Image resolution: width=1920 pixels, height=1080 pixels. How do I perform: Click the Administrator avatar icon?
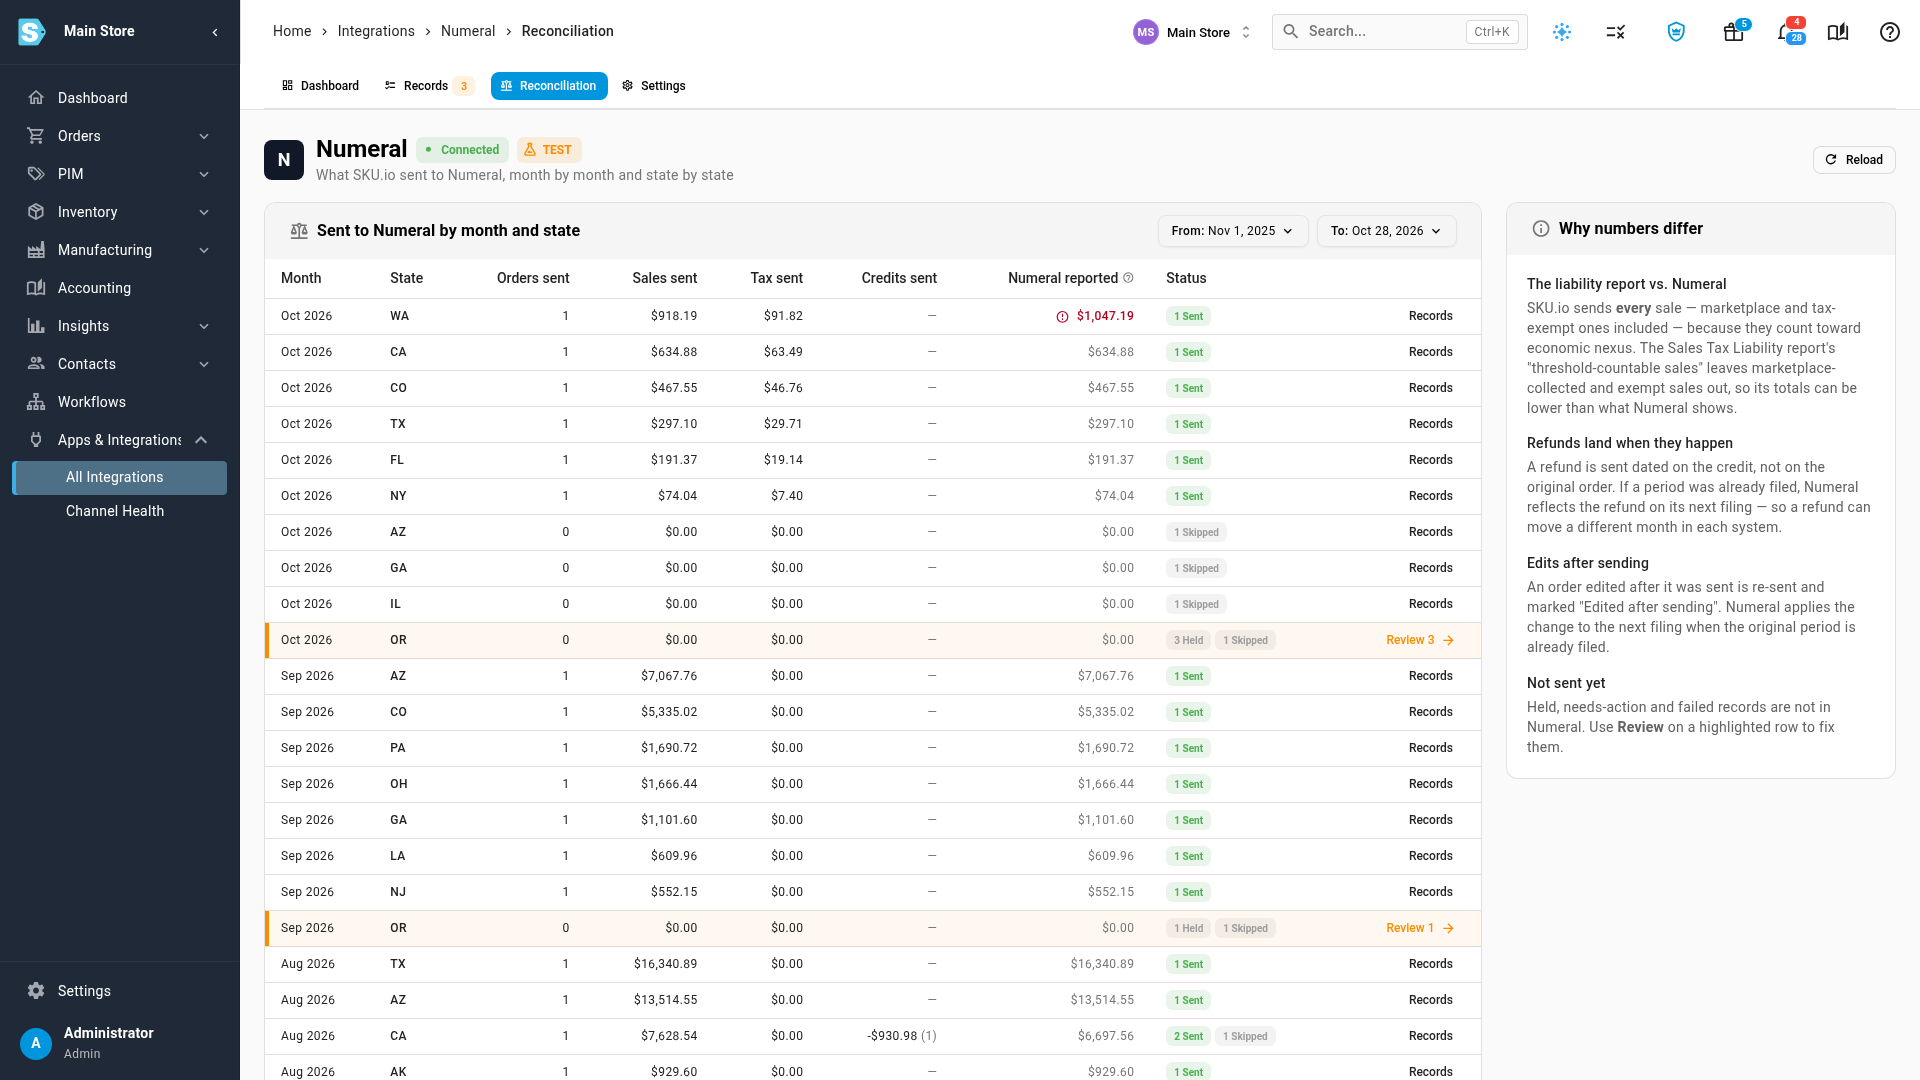pyautogui.click(x=36, y=1043)
